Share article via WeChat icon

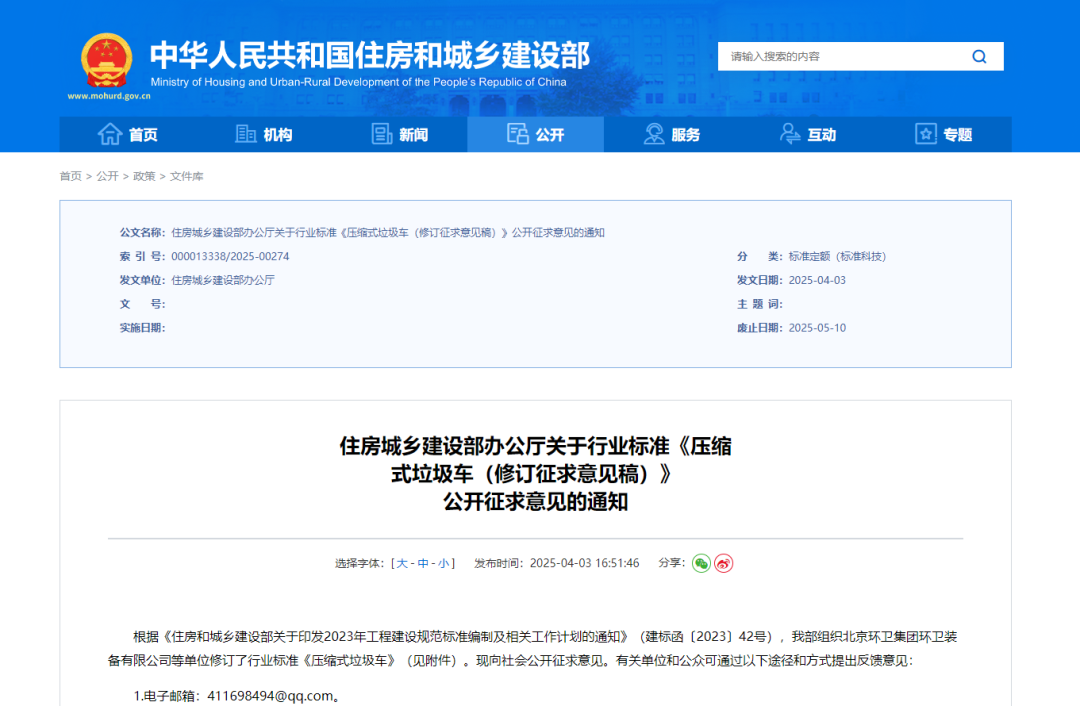click(701, 563)
